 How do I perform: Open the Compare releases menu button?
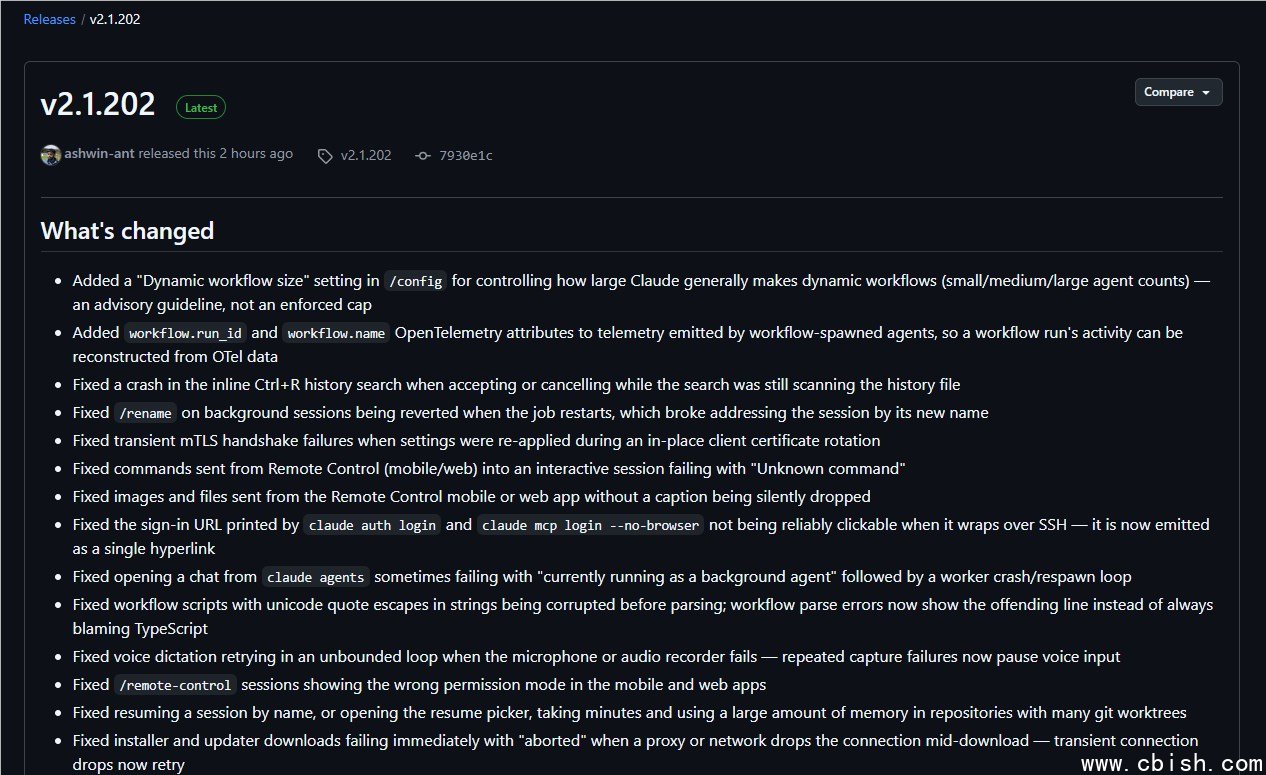pos(1178,92)
